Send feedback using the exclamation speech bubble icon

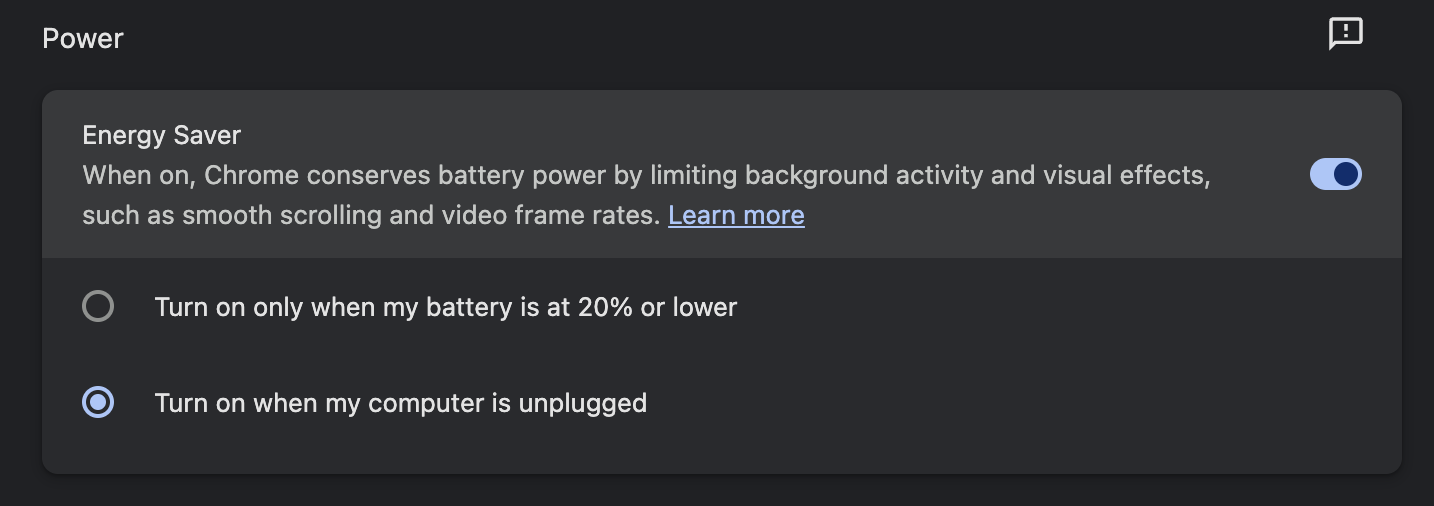click(x=1345, y=34)
